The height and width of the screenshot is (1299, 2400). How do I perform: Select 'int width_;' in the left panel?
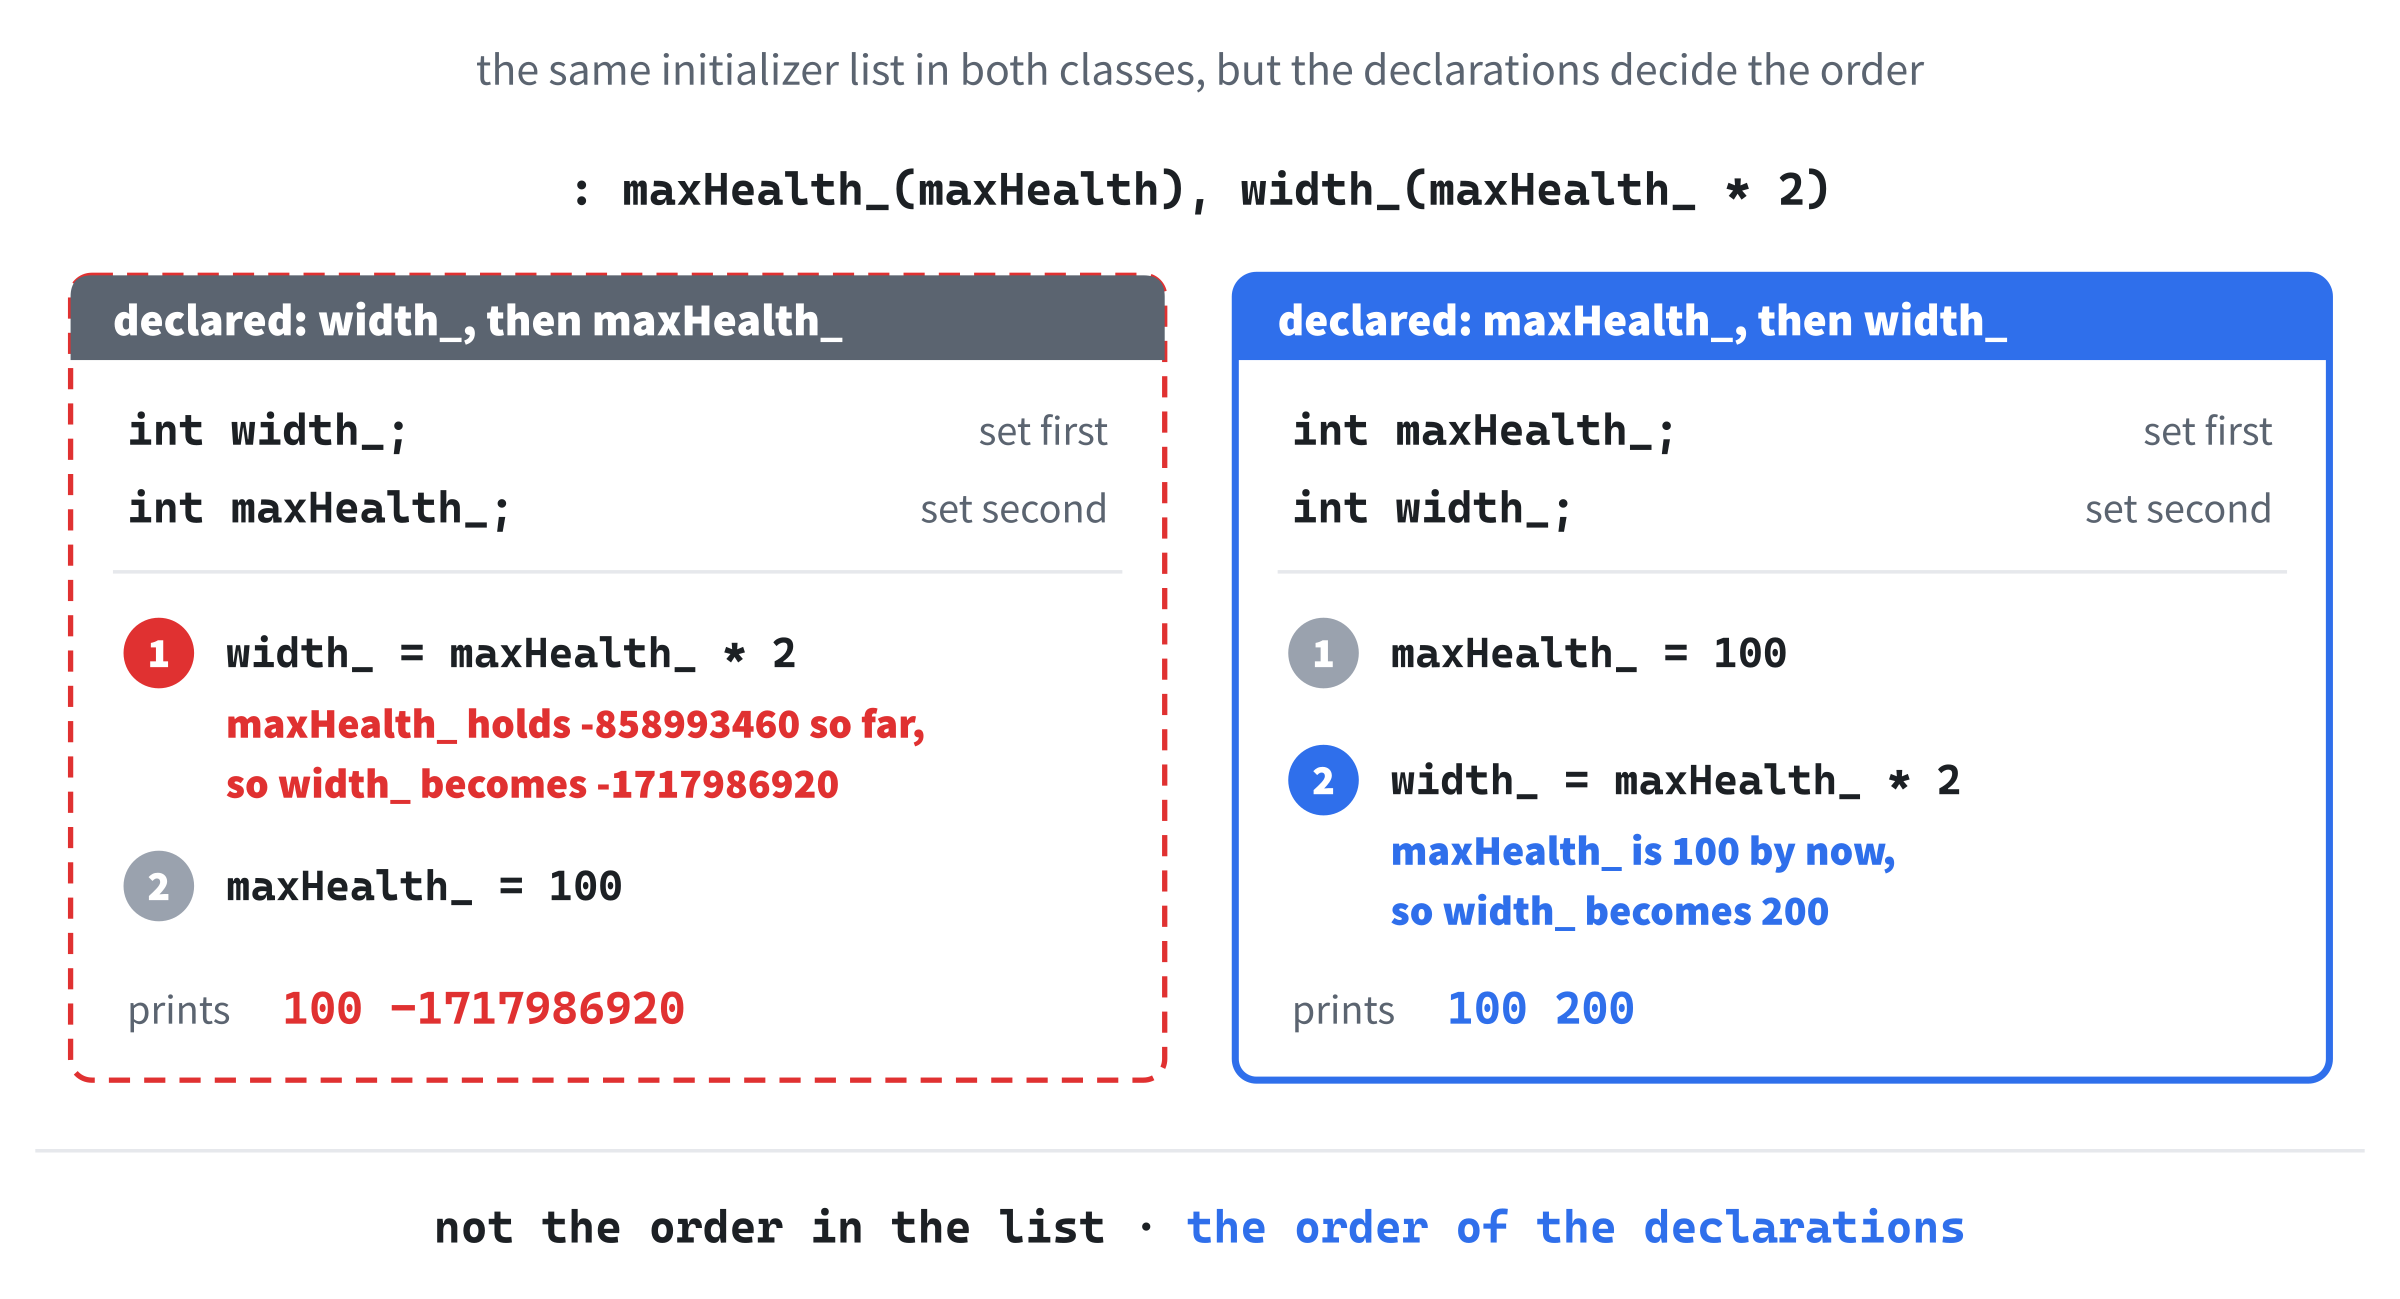268,432
